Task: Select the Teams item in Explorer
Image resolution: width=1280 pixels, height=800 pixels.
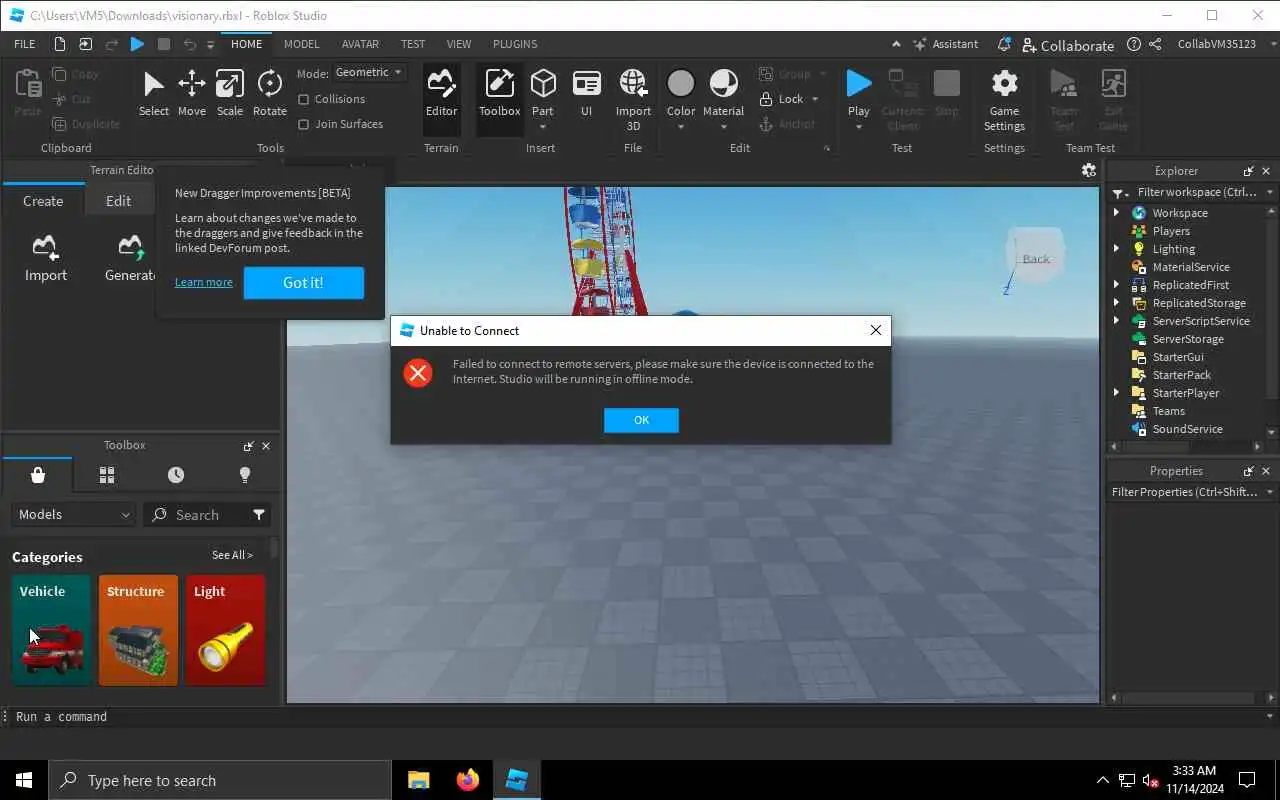Action: tap(1168, 411)
